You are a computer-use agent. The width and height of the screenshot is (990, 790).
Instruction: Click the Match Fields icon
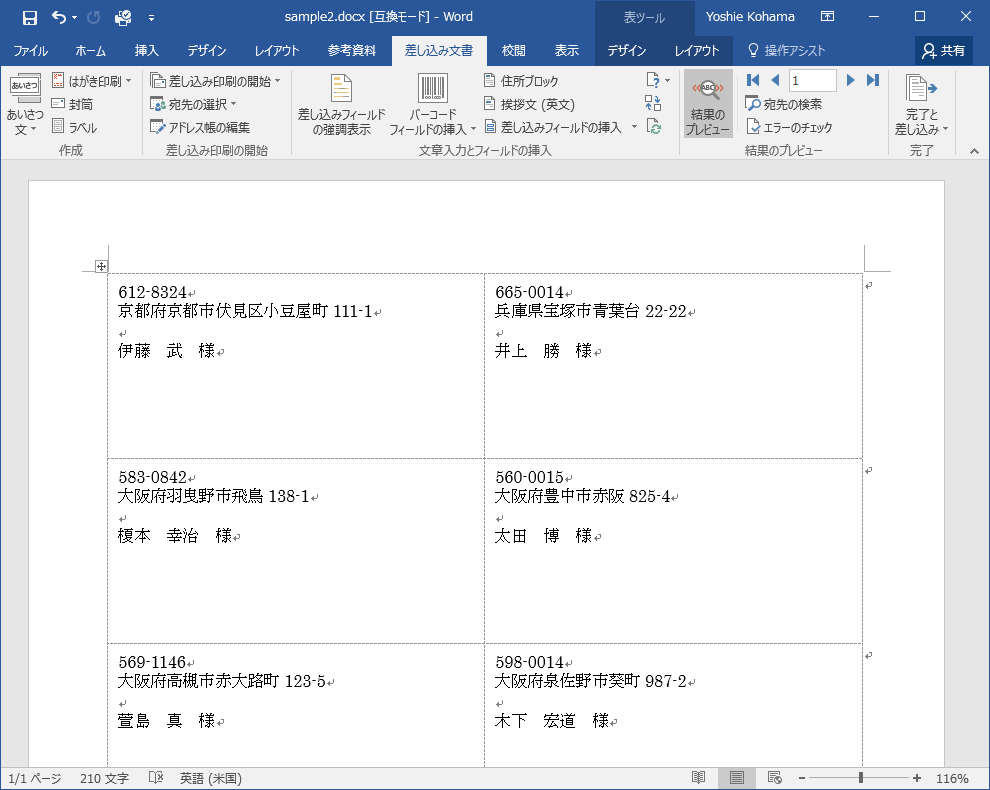point(653,103)
